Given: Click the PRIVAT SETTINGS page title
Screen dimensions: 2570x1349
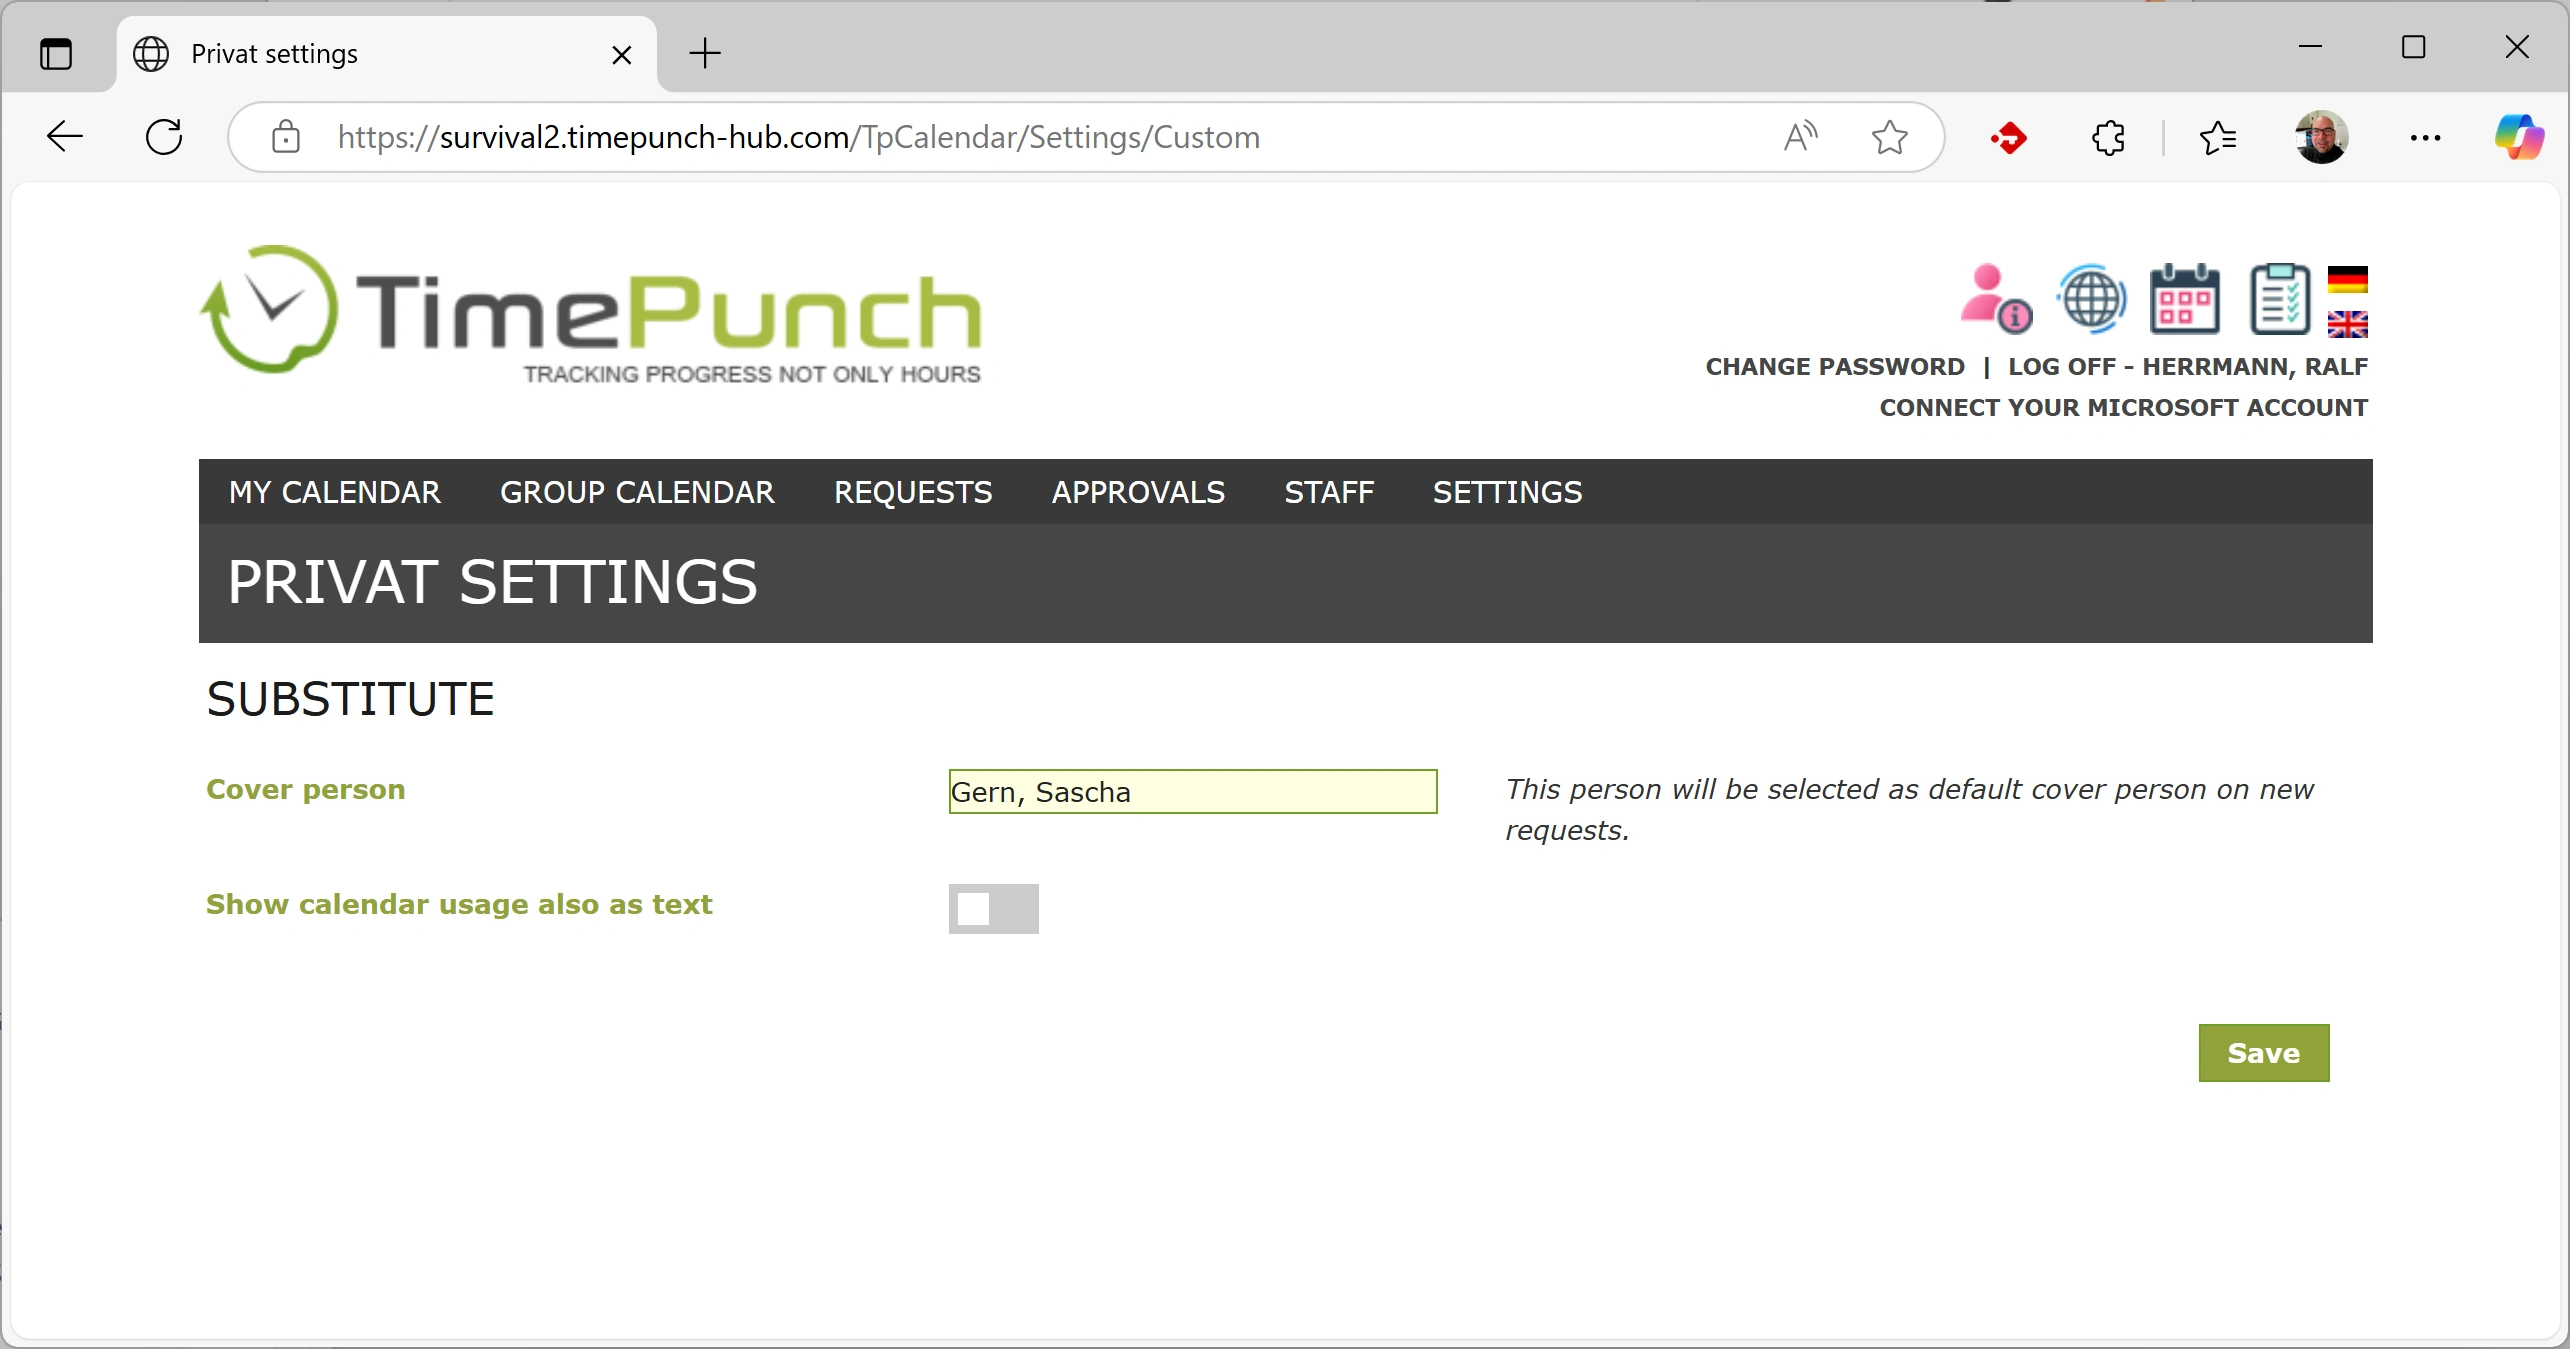Looking at the screenshot, I should click(492, 582).
